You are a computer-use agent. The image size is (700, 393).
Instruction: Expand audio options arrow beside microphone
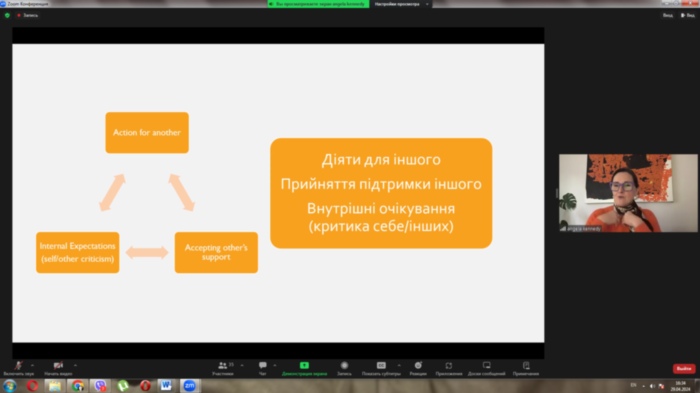pyautogui.click(x=32, y=365)
